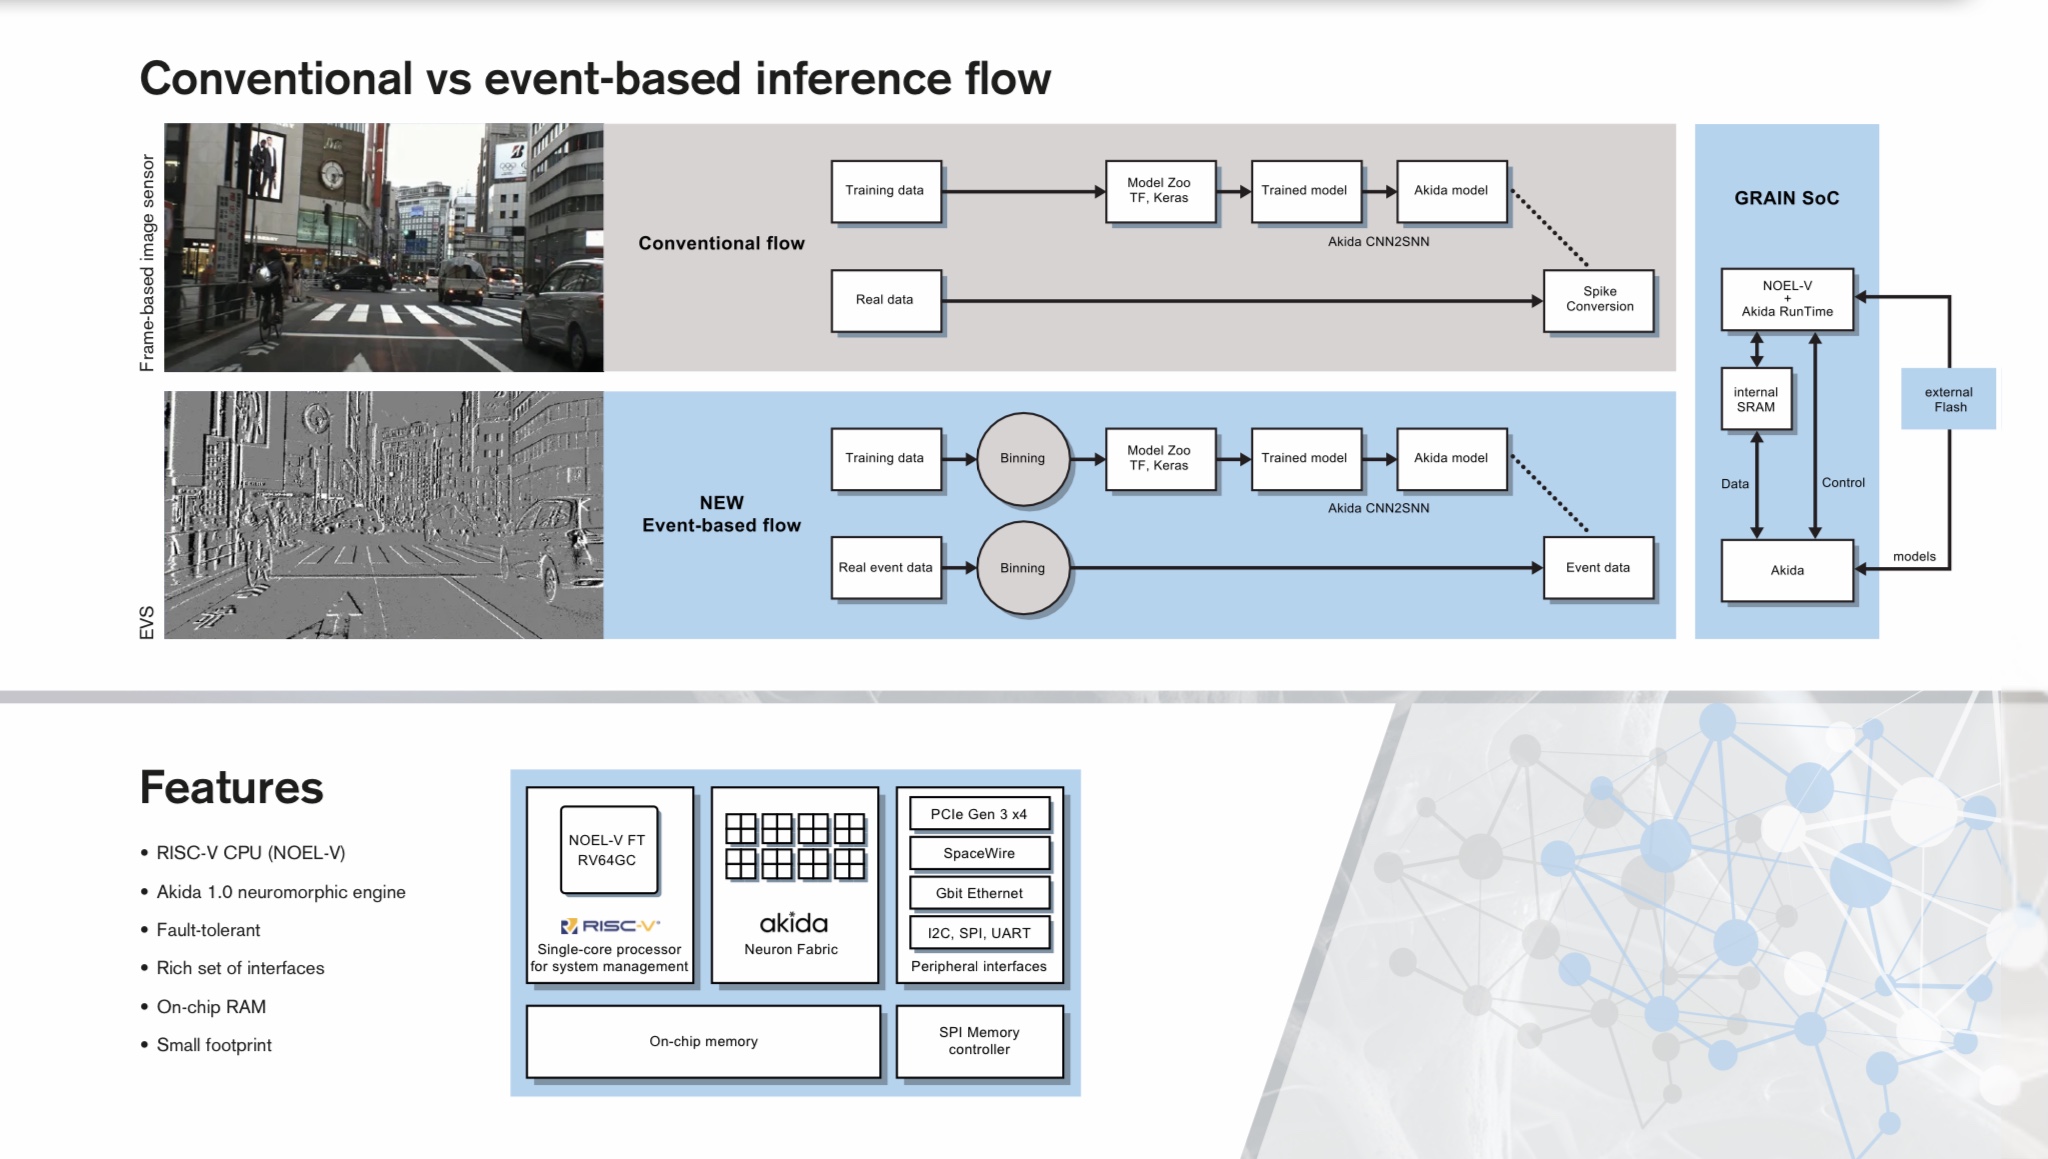Click 'Akida CNN2SNN' label in Conventional flow
This screenshot has height=1159, width=2048.
[1378, 242]
